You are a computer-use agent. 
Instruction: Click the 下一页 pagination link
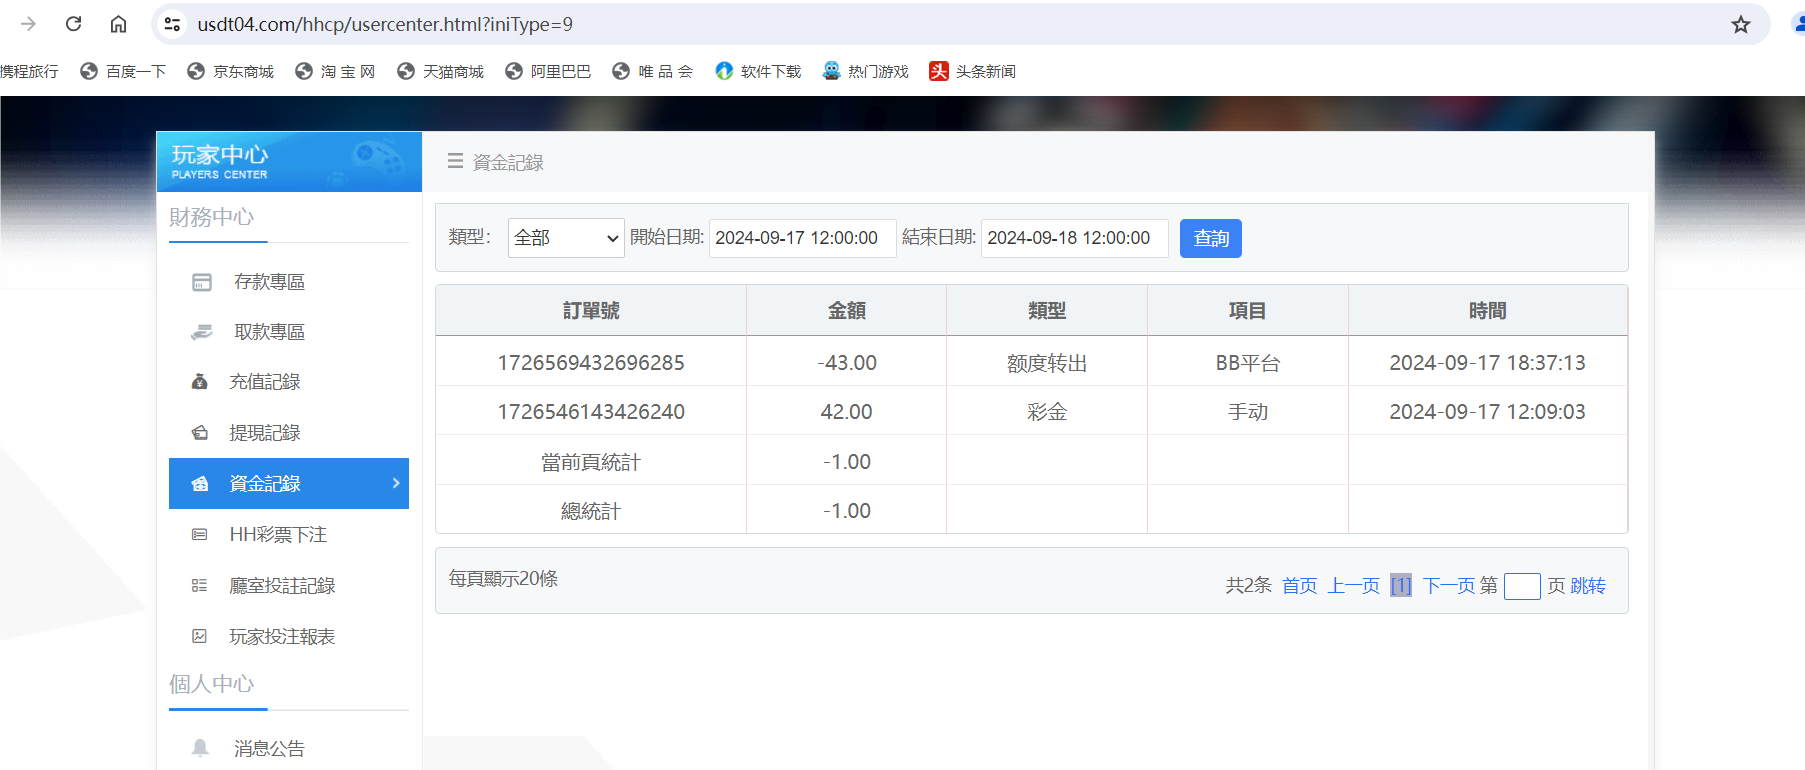[1448, 586]
